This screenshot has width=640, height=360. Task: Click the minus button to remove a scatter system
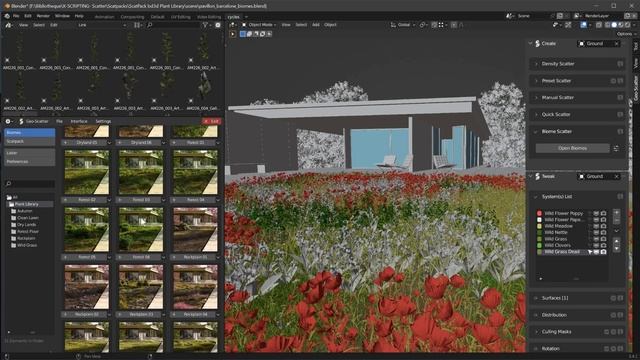point(616,220)
